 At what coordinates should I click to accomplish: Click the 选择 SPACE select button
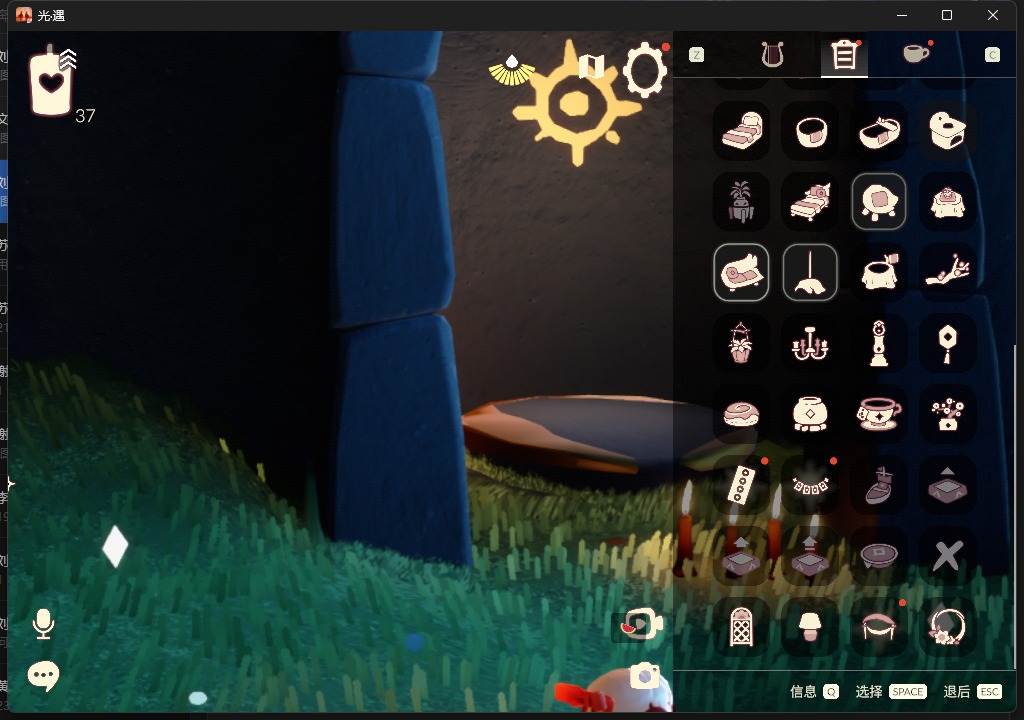click(891, 692)
